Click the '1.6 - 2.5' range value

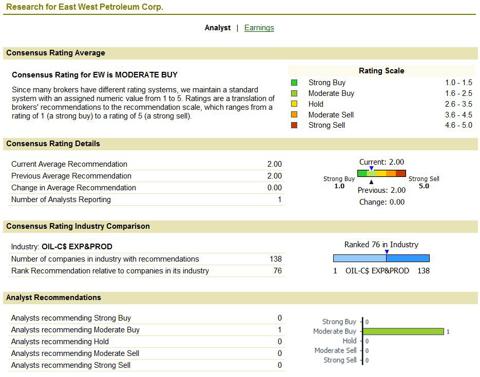tap(458, 93)
